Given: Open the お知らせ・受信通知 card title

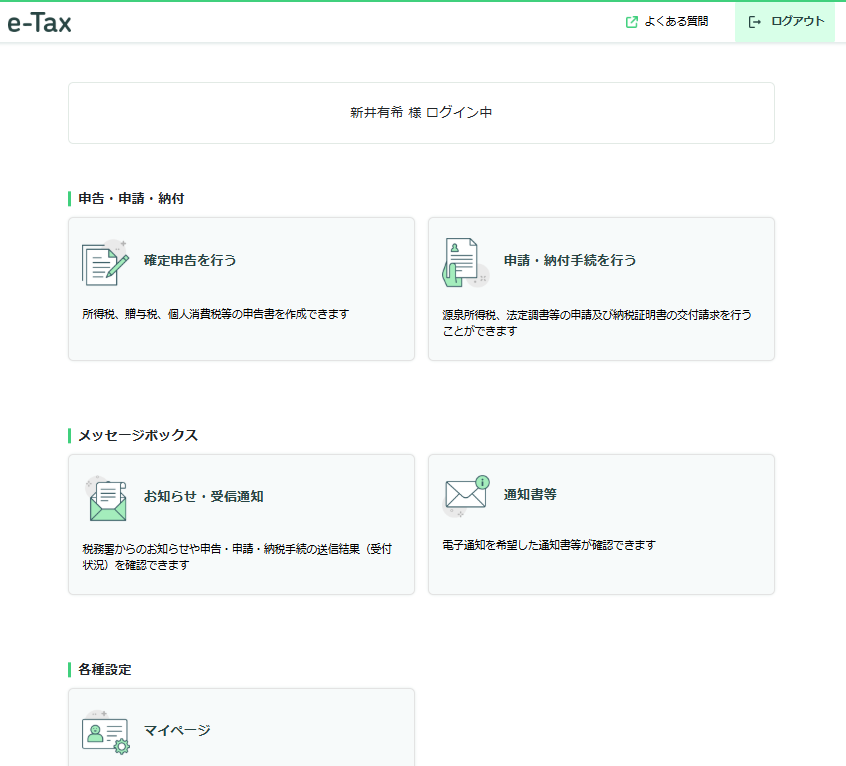Looking at the screenshot, I should [203, 496].
